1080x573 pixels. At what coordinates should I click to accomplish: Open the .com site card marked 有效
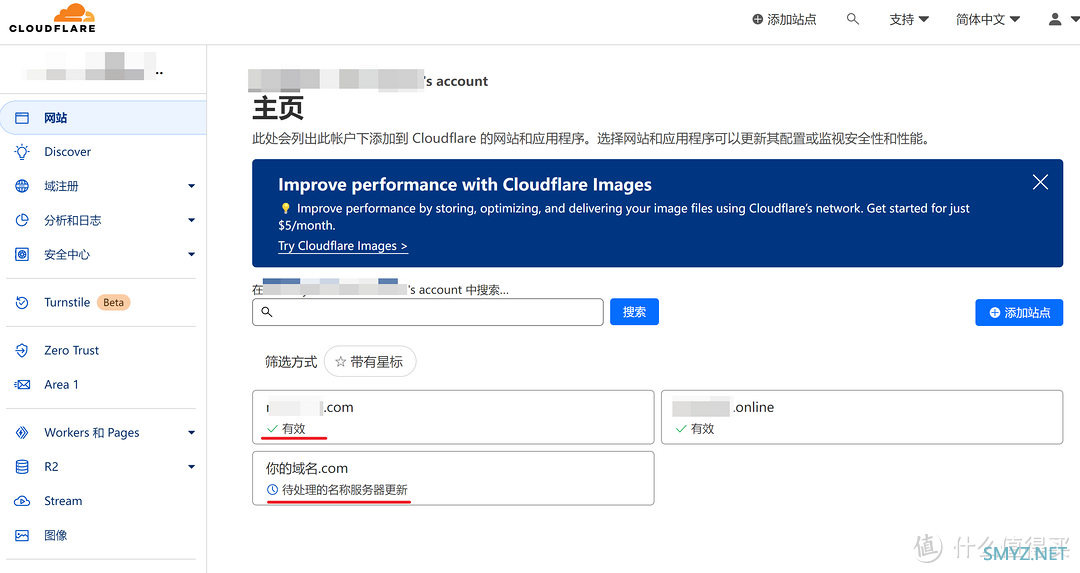[453, 417]
